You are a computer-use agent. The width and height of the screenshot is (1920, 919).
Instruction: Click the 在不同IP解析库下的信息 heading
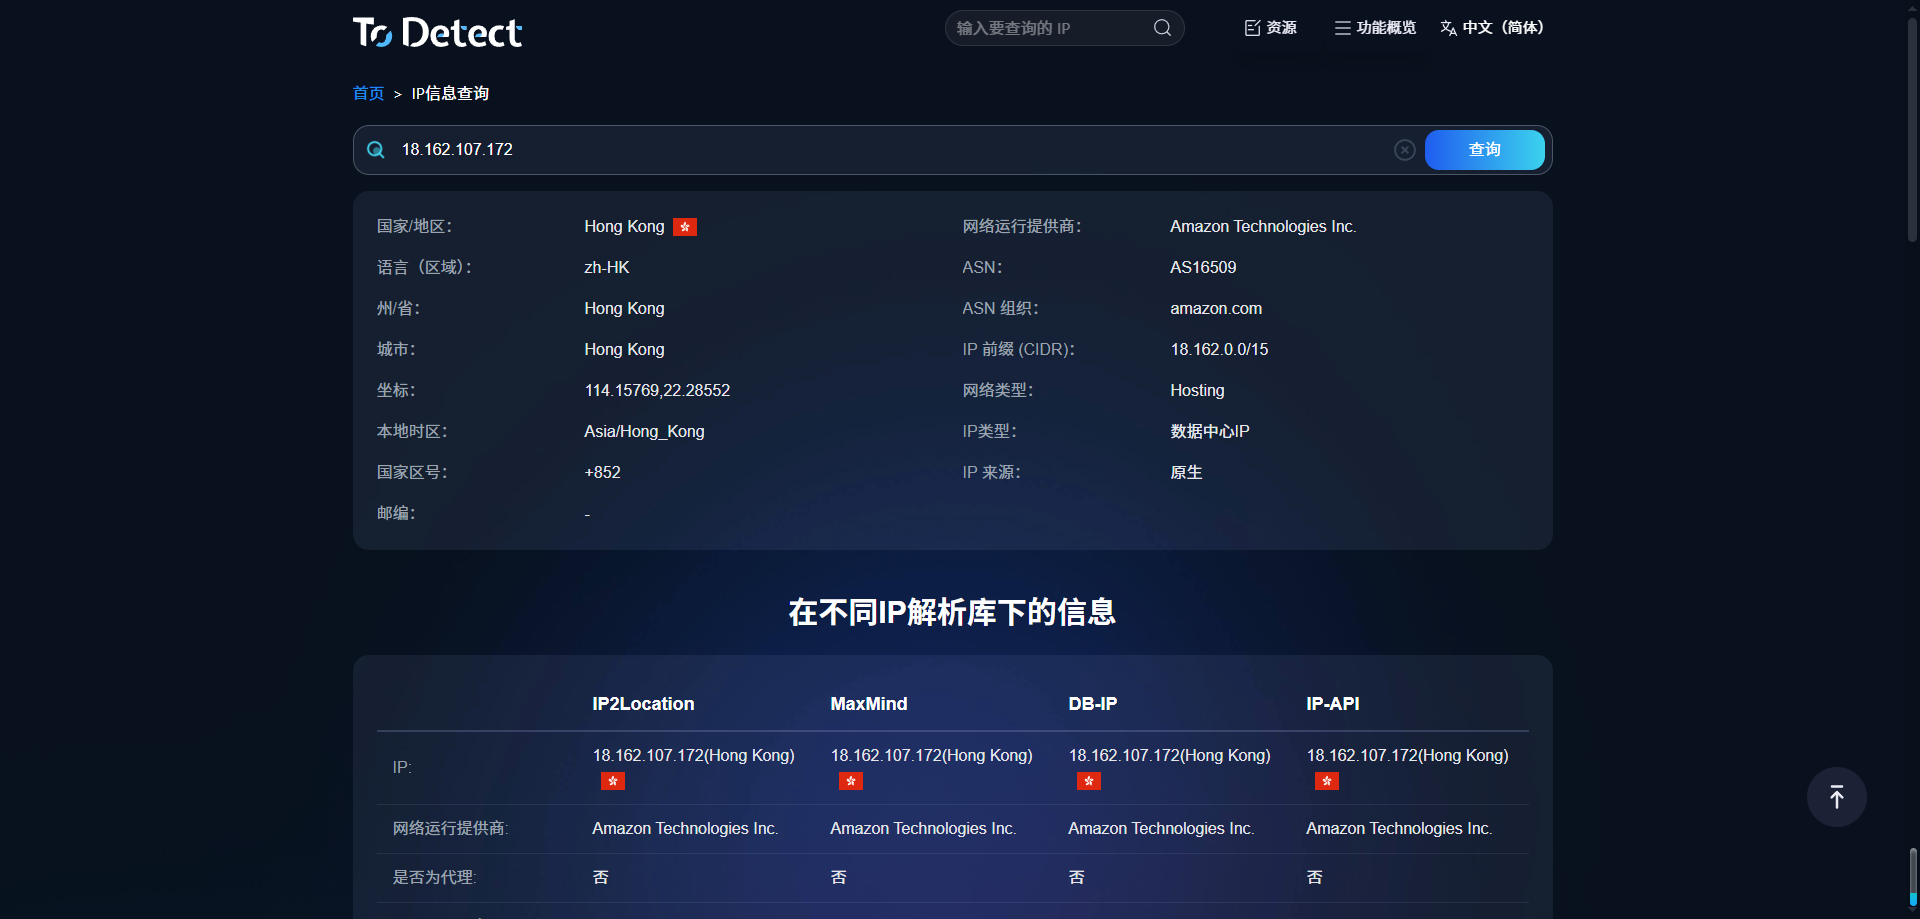(952, 612)
